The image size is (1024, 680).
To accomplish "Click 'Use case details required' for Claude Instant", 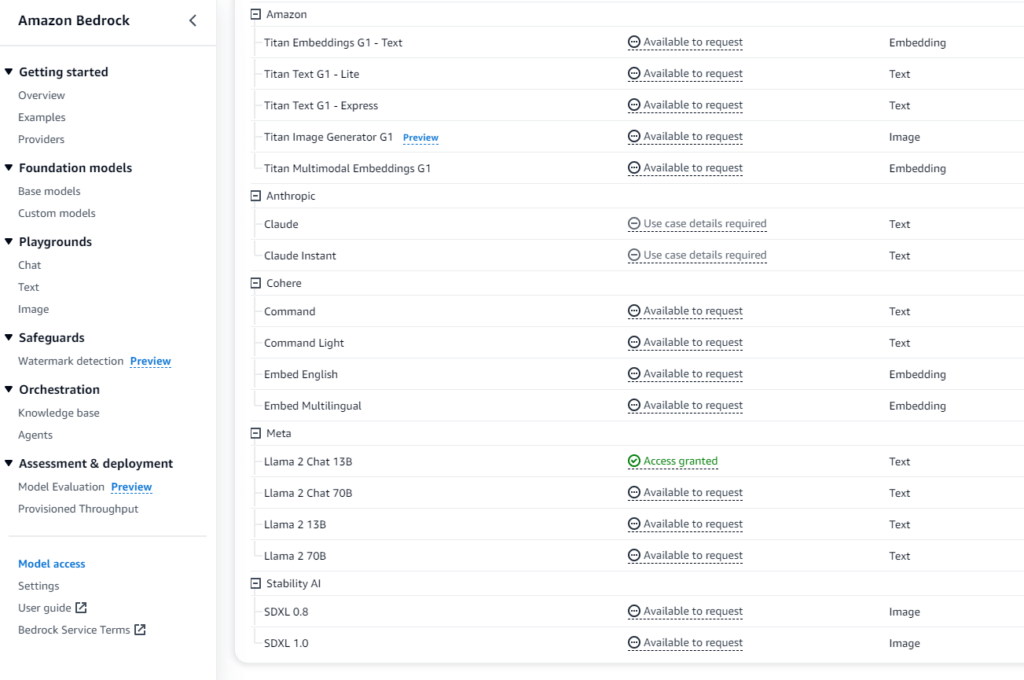I will click(x=705, y=255).
